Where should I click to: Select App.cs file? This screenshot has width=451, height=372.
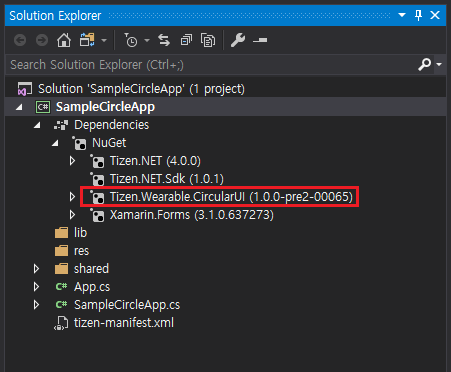coord(92,287)
